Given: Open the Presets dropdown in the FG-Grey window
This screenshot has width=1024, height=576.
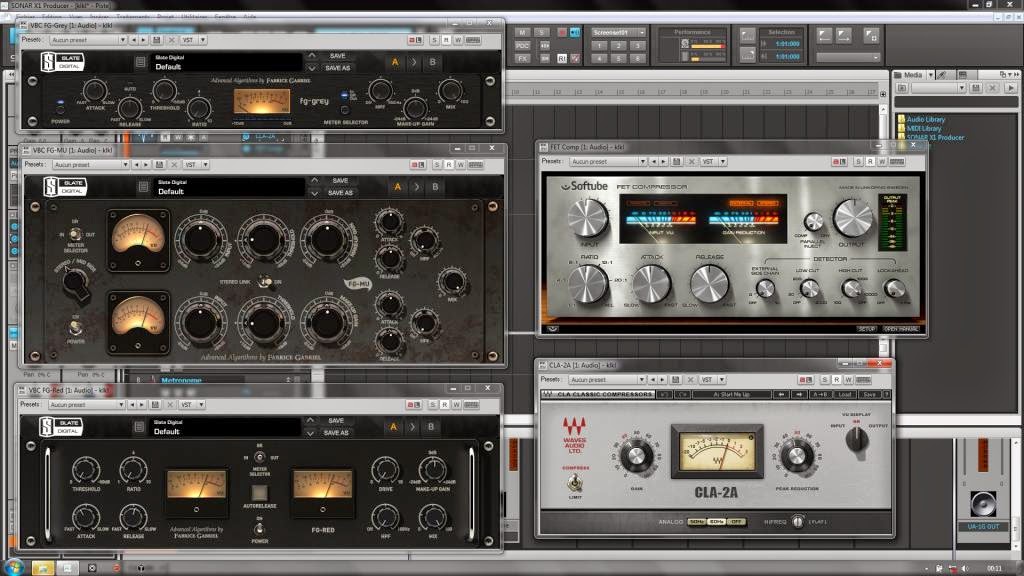Looking at the screenshot, I should click(88, 40).
